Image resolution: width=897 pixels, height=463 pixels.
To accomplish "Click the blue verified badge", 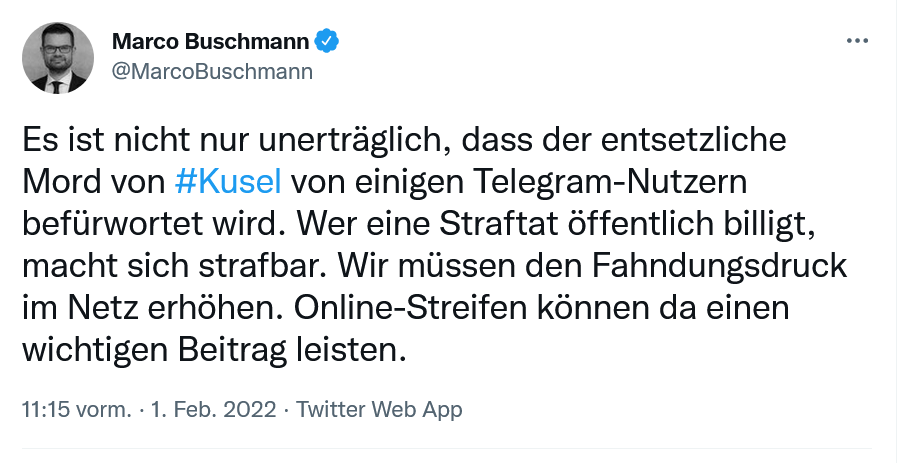I will tap(327, 41).
